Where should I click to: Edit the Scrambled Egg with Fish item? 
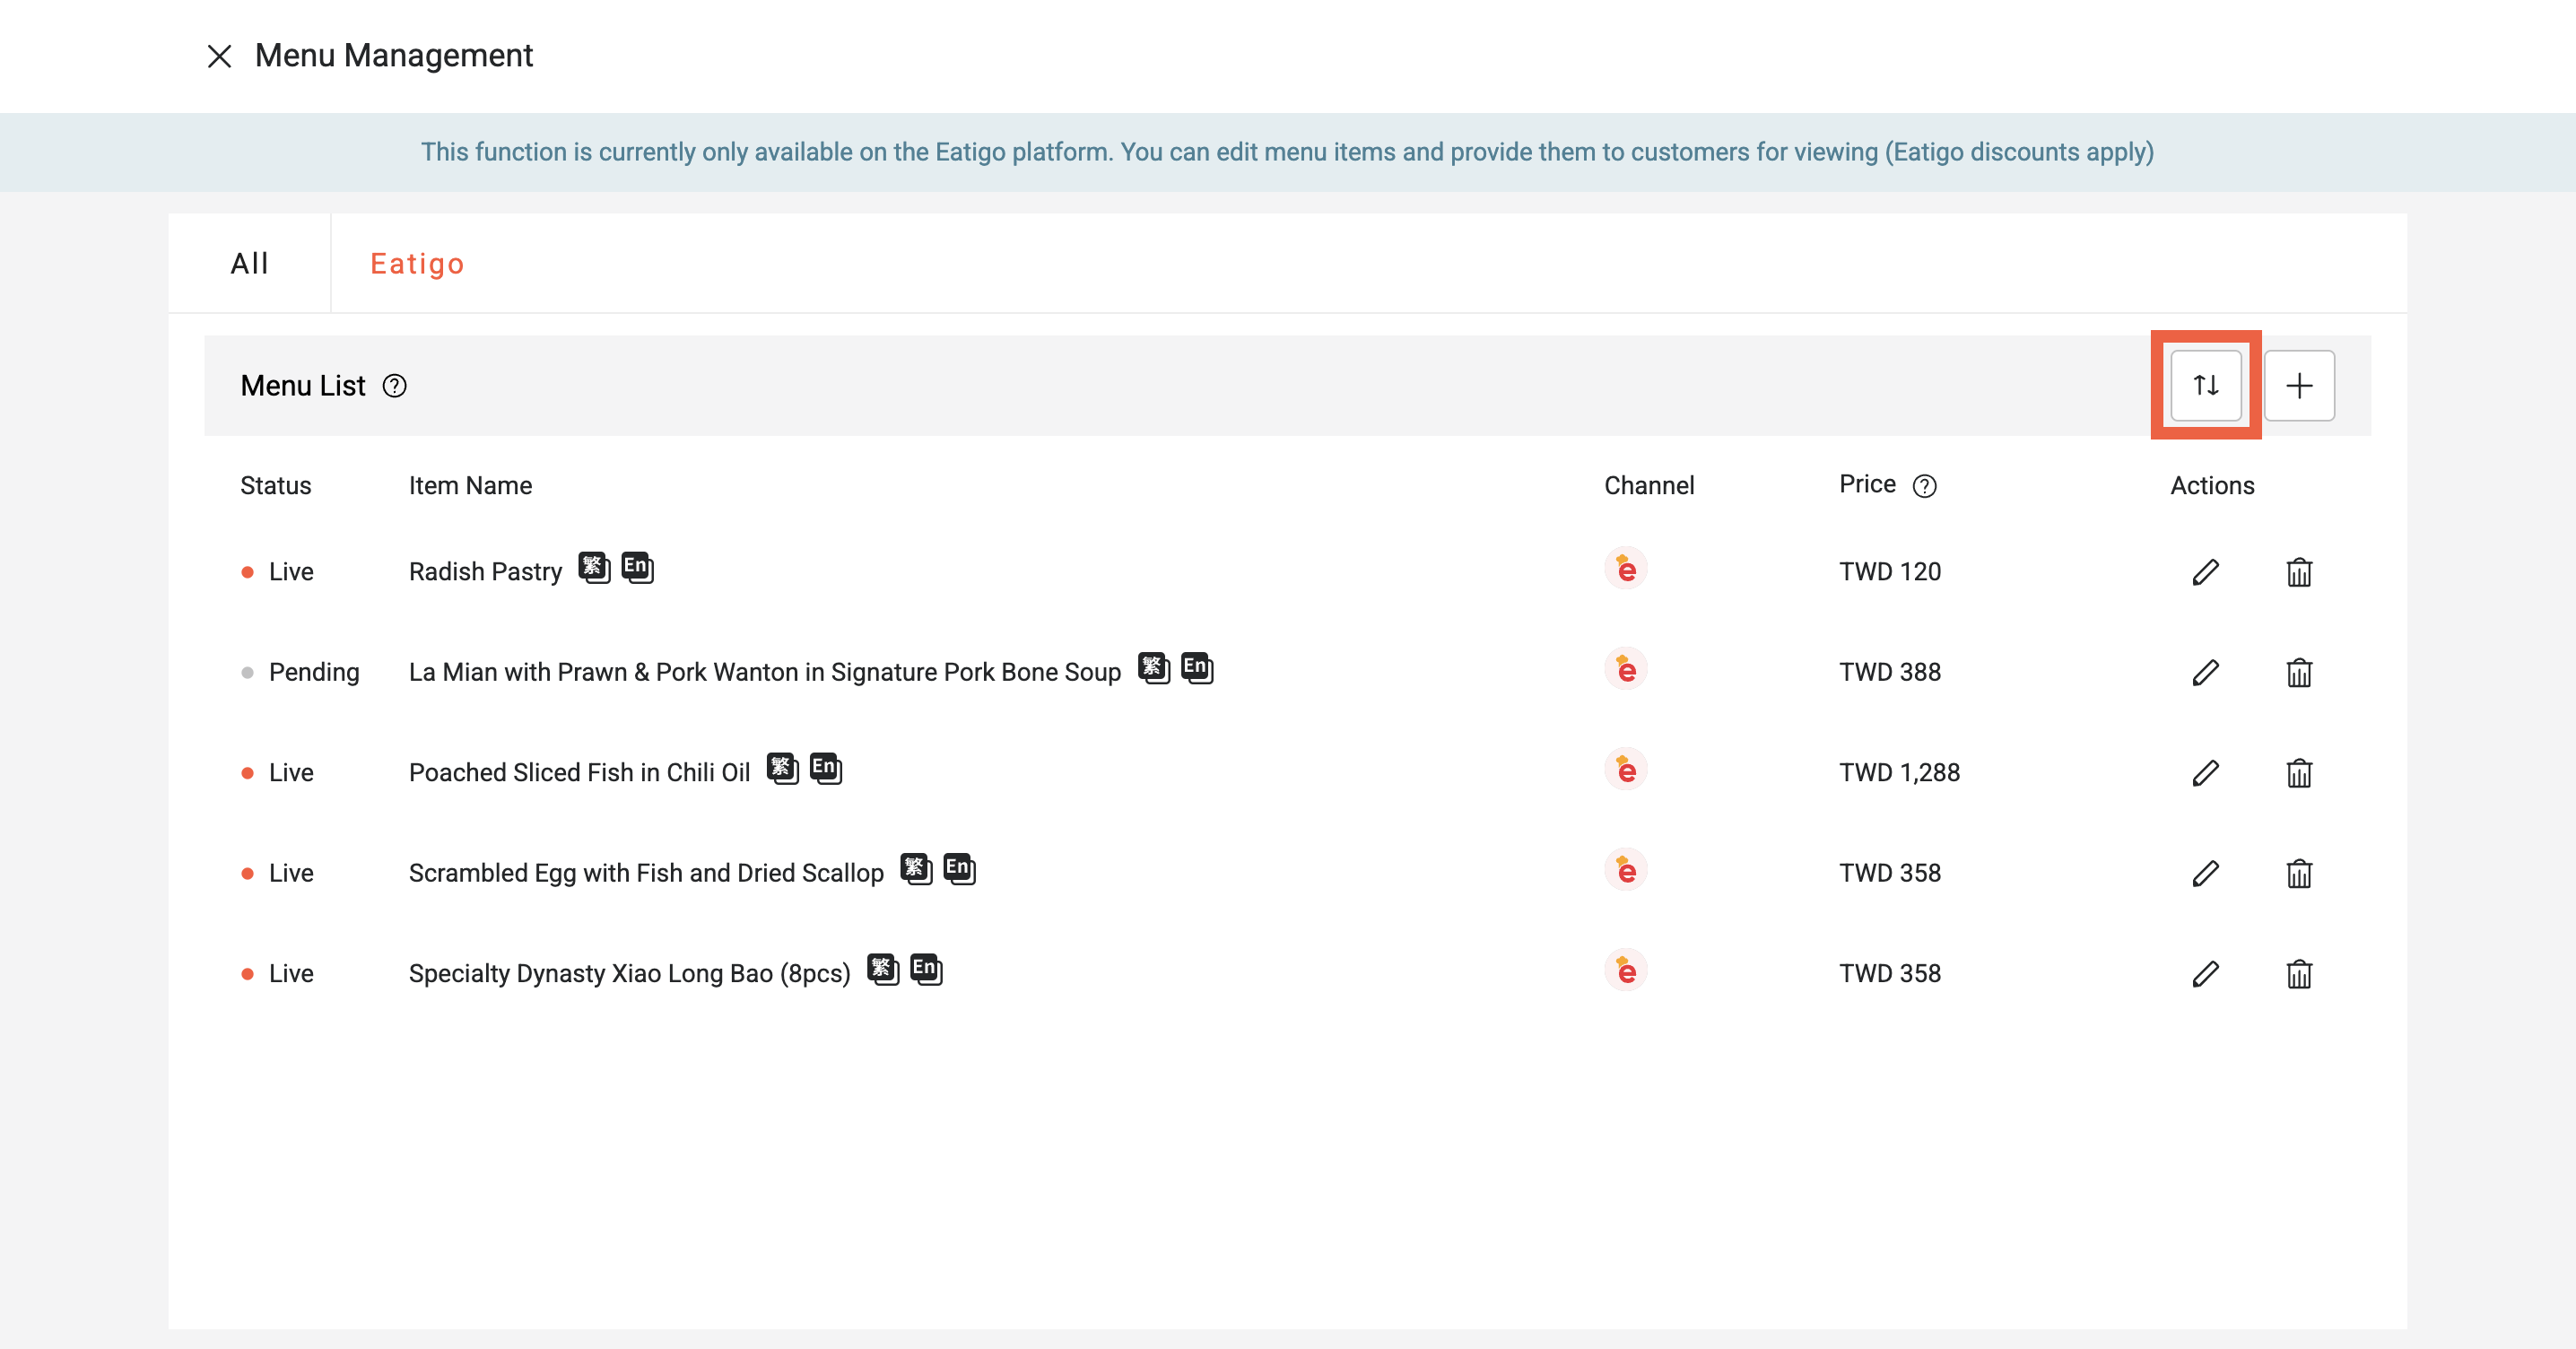[x=2206, y=873]
